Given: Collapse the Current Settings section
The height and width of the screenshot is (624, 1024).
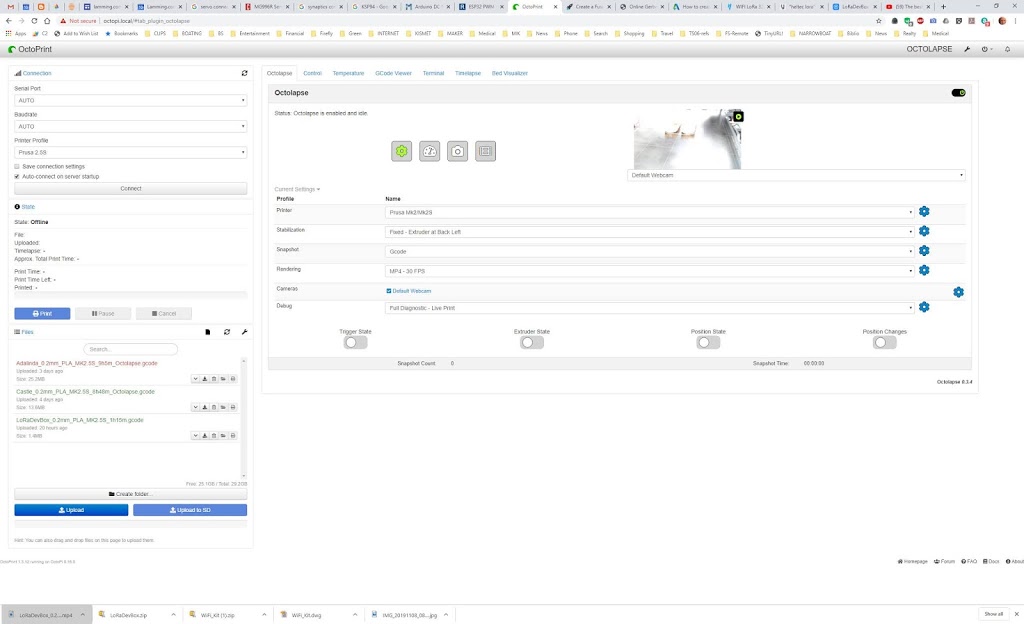Looking at the screenshot, I should point(297,189).
